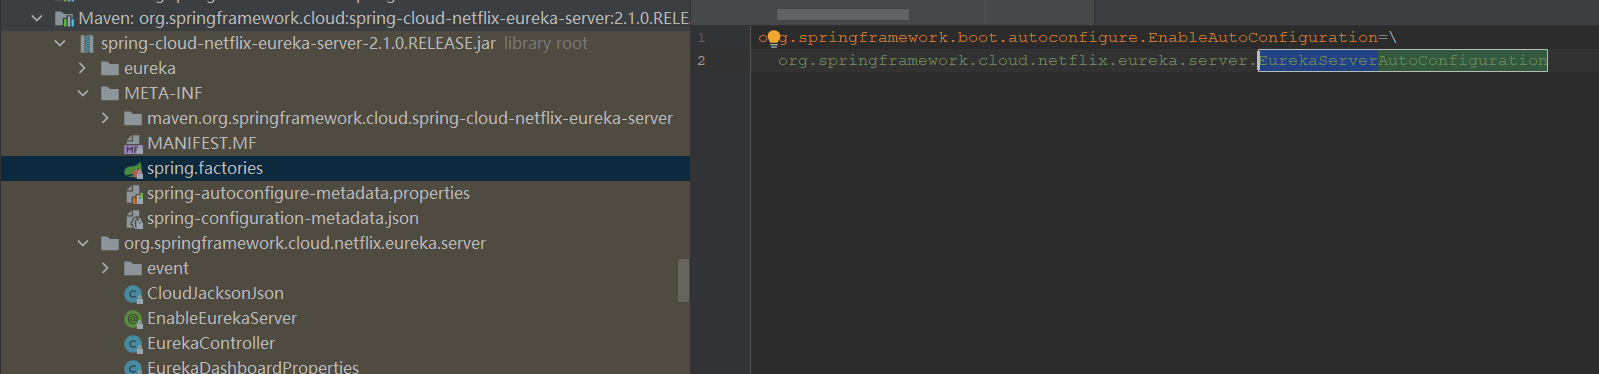Click the EurekaController class icon
The height and width of the screenshot is (374, 1599).
133,343
